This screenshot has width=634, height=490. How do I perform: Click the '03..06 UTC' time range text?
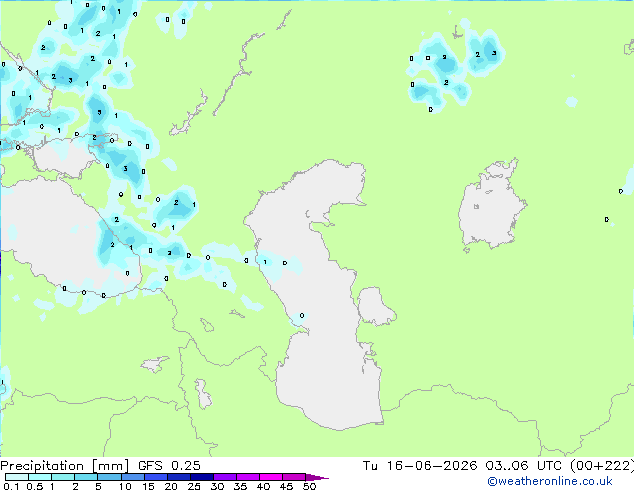point(523,466)
